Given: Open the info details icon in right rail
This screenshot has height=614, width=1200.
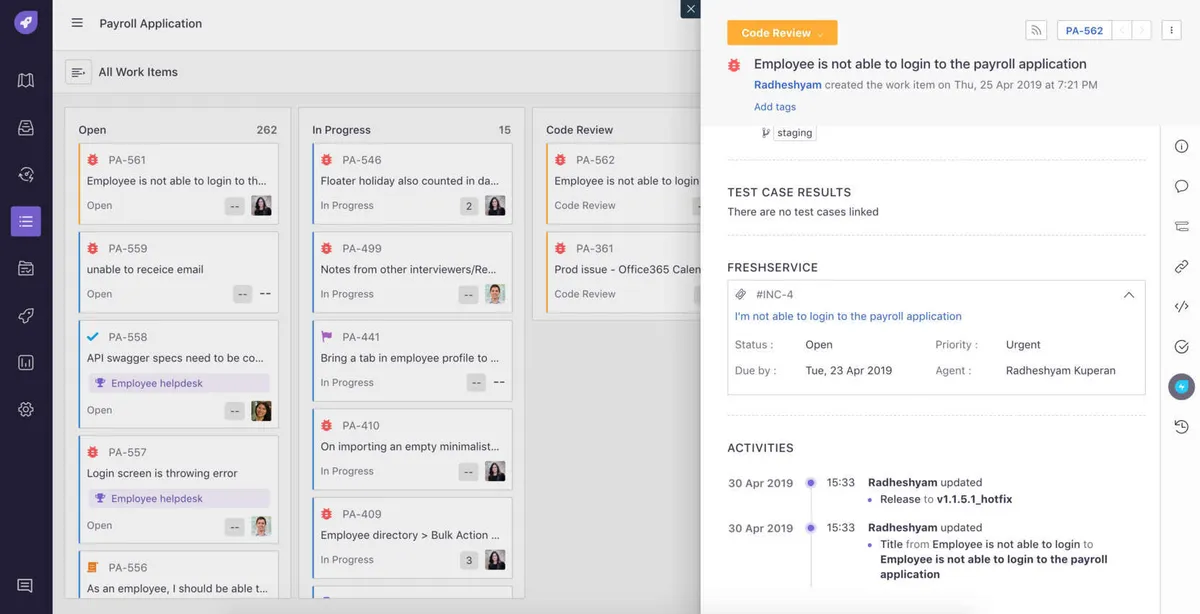Looking at the screenshot, I should tap(1181, 146).
